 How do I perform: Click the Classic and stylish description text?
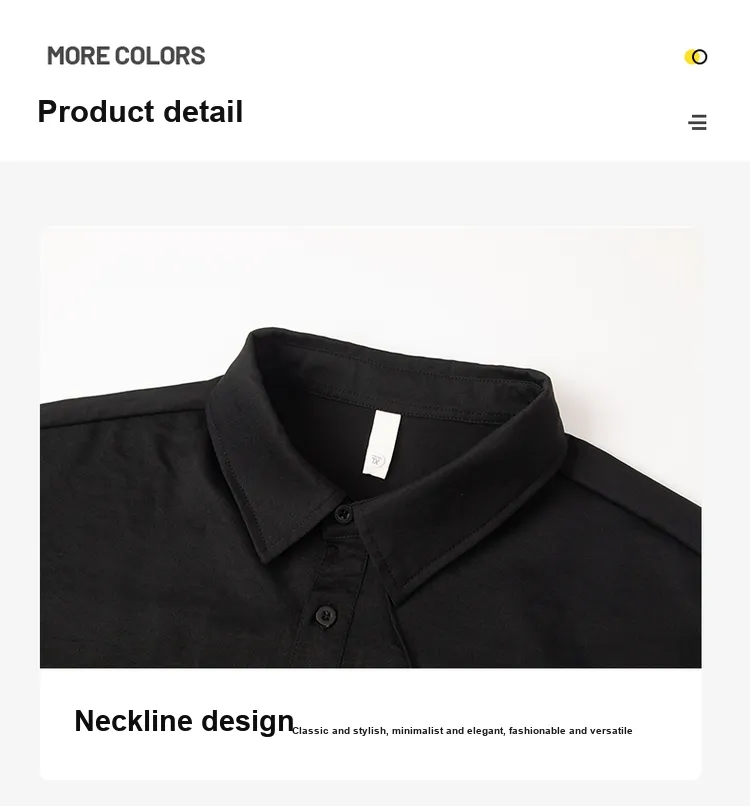click(x=462, y=730)
